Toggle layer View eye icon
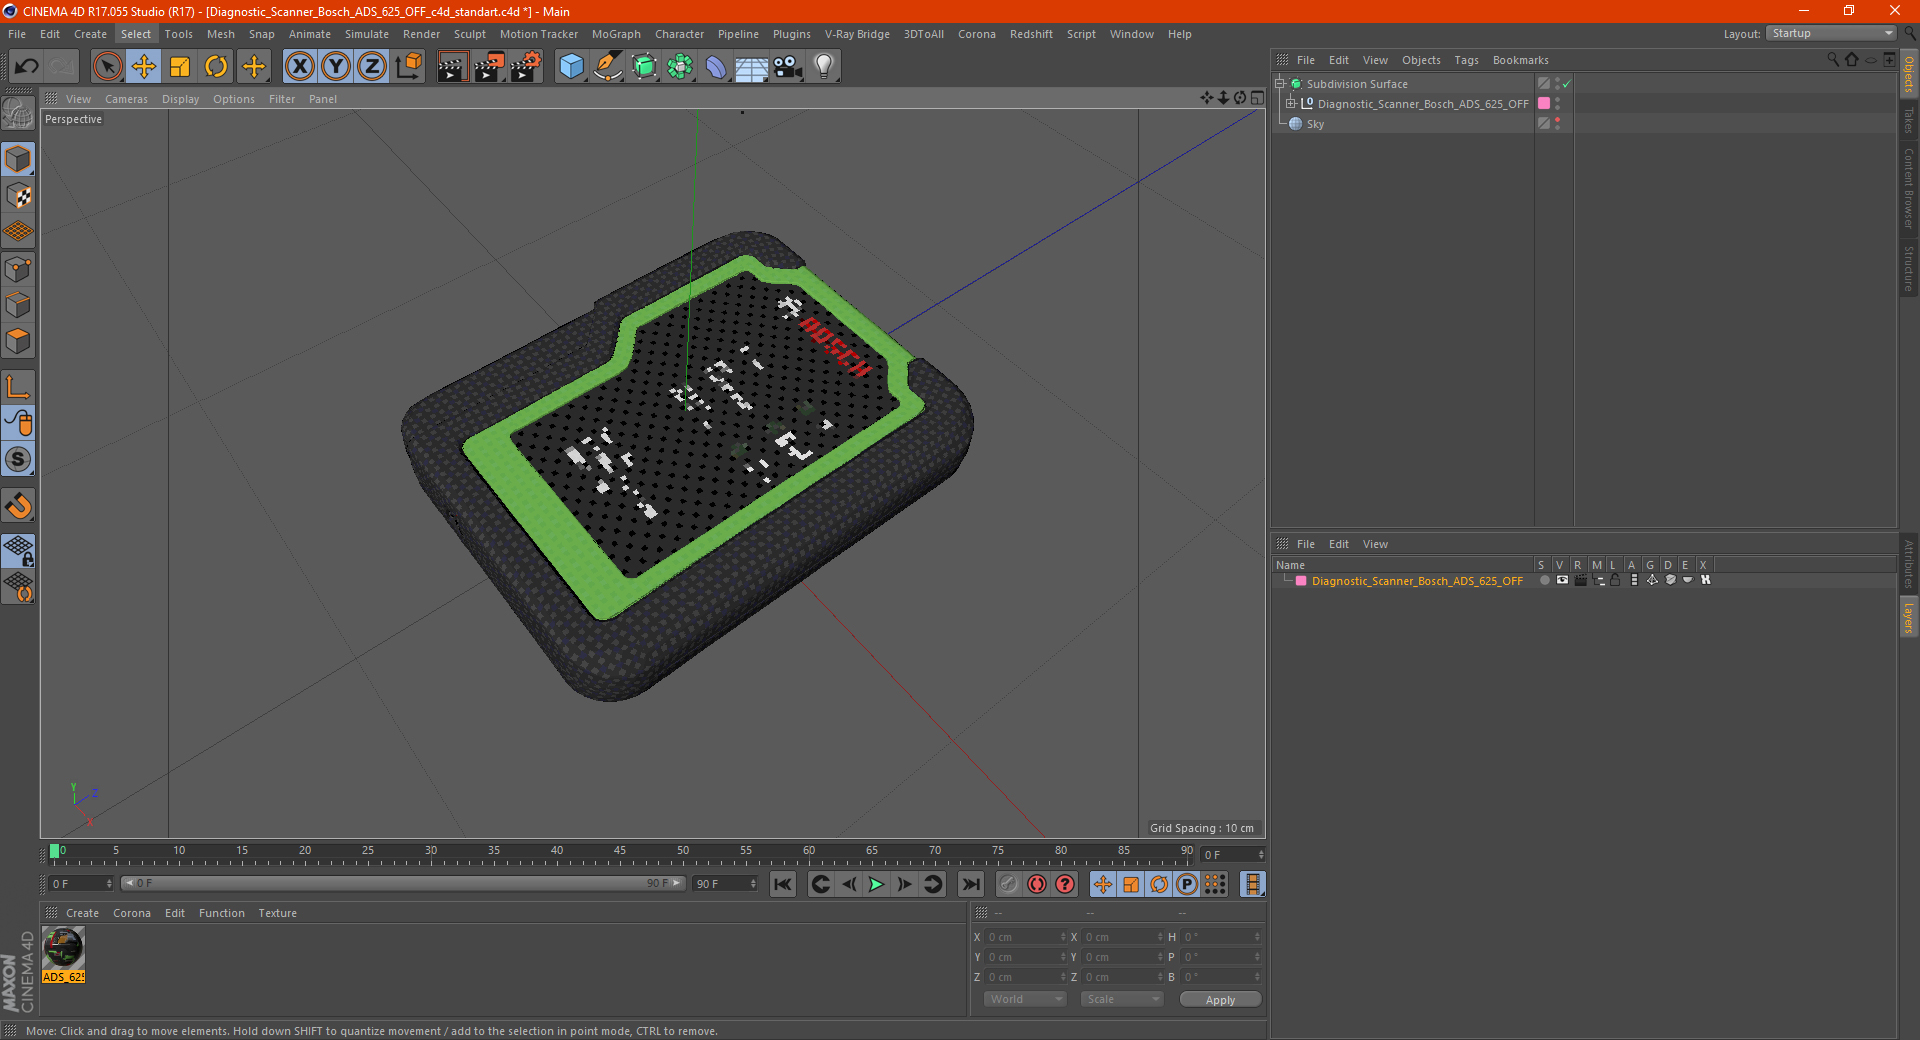The image size is (1920, 1040). click(1562, 581)
